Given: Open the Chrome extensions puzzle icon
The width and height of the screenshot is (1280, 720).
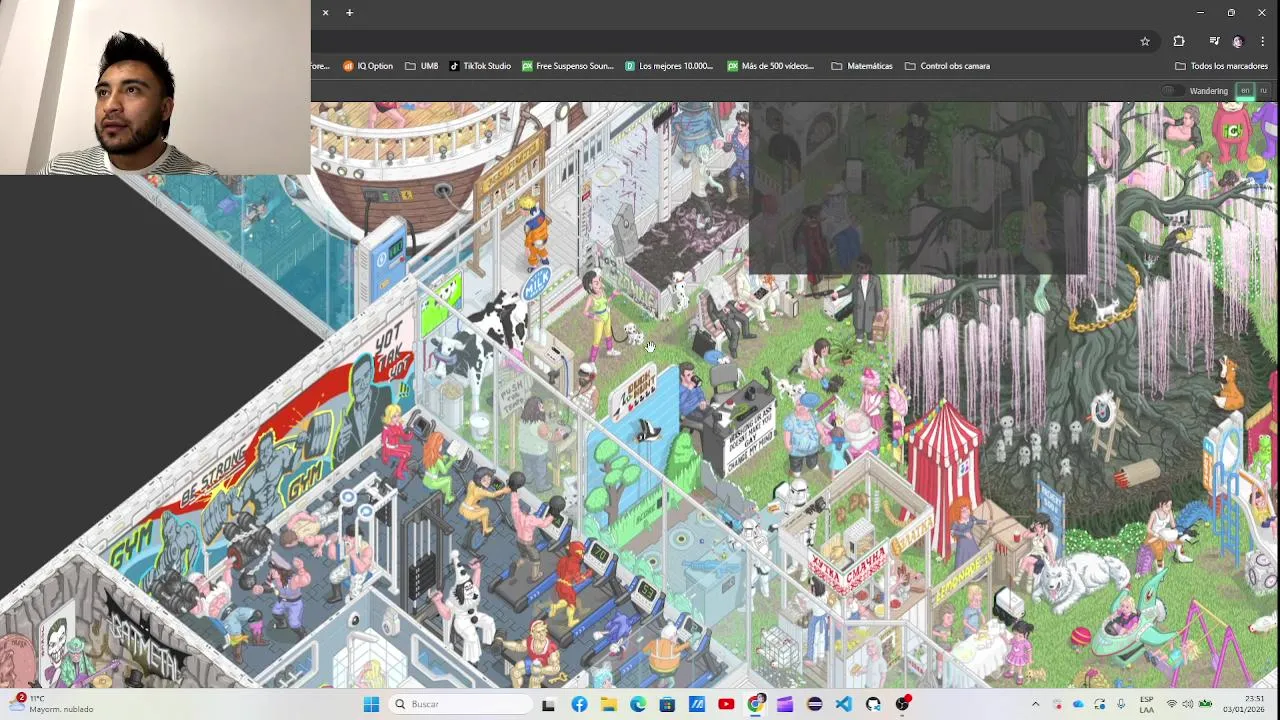Looking at the screenshot, I should tap(1179, 41).
